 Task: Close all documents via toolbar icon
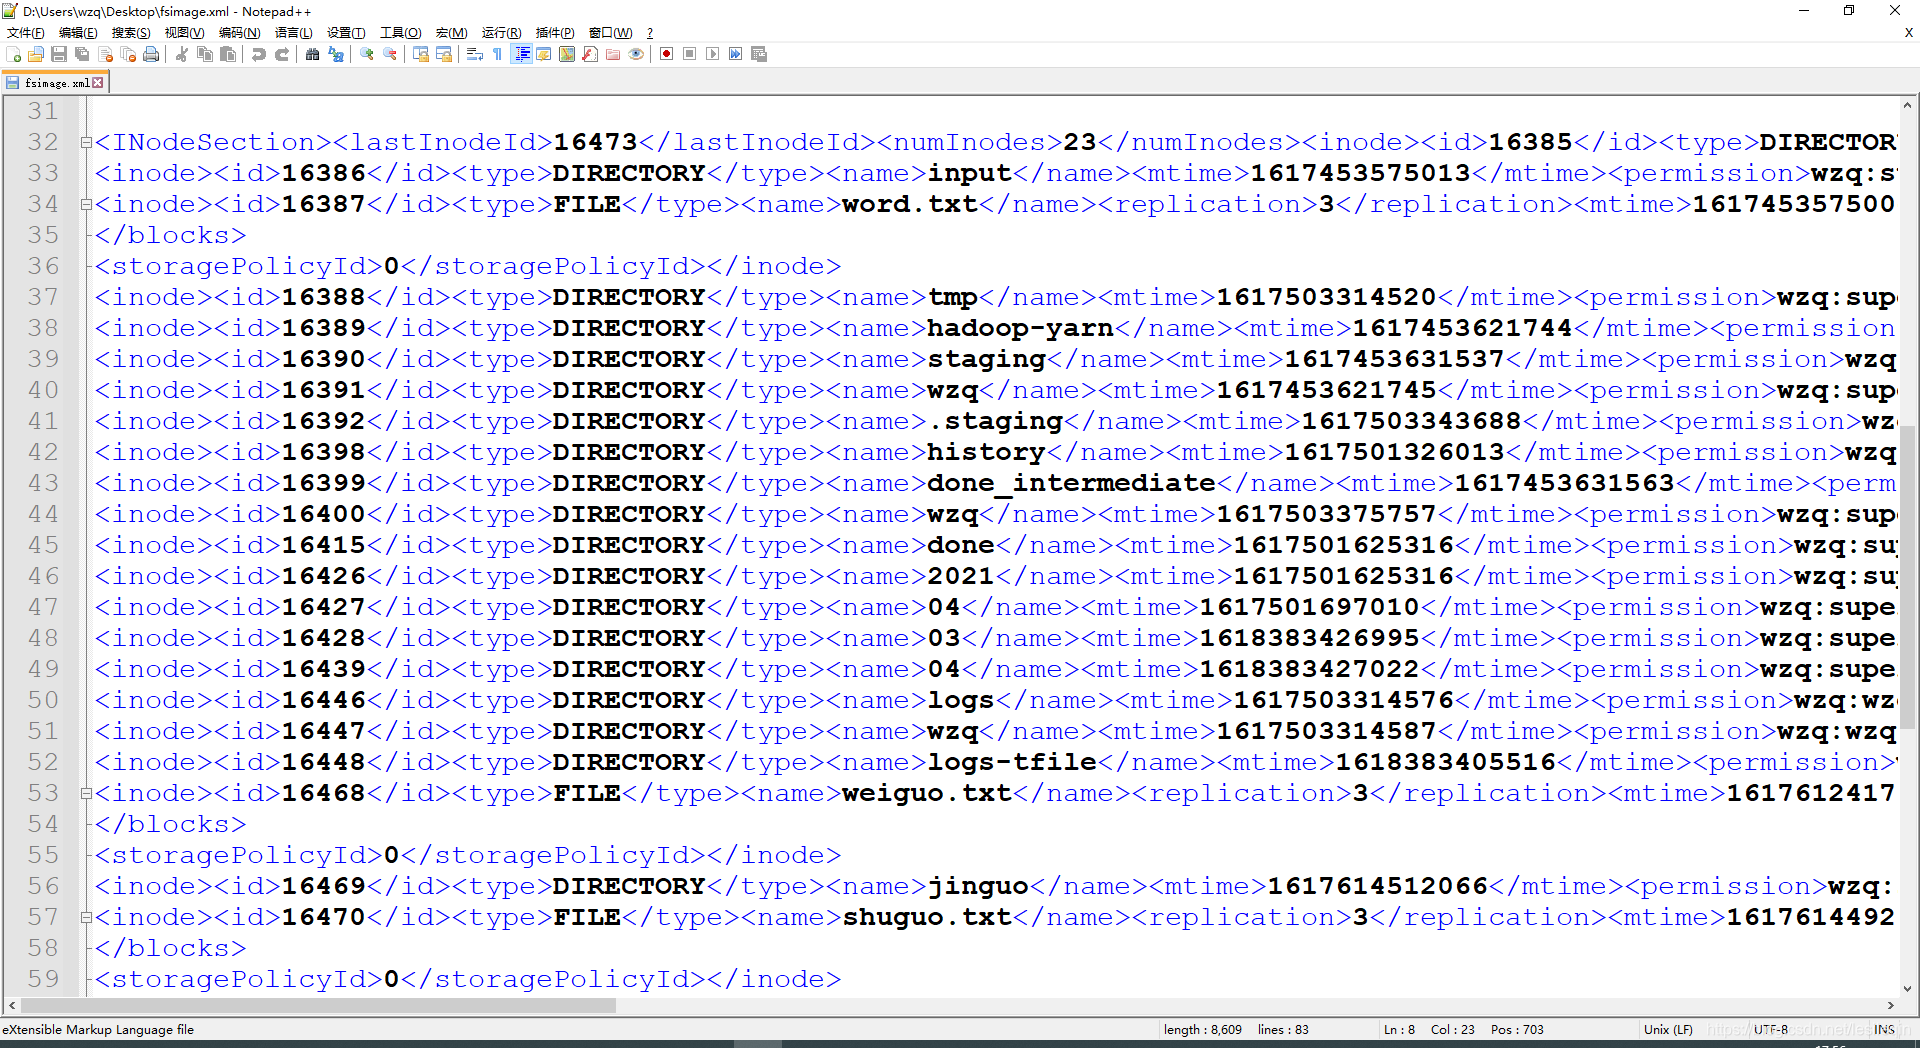(128, 54)
